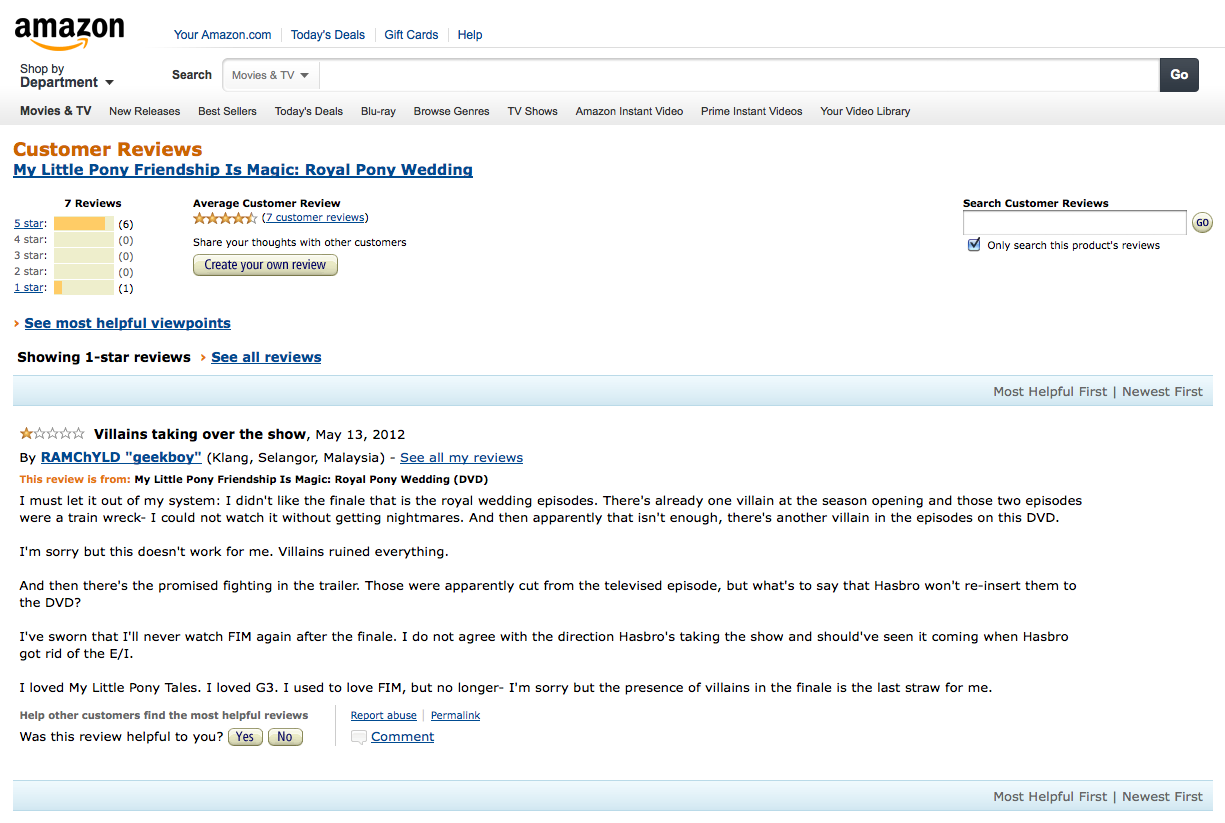Open the Blu-ray navigation tab
The width and height of the screenshot is (1225, 823).
[378, 111]
